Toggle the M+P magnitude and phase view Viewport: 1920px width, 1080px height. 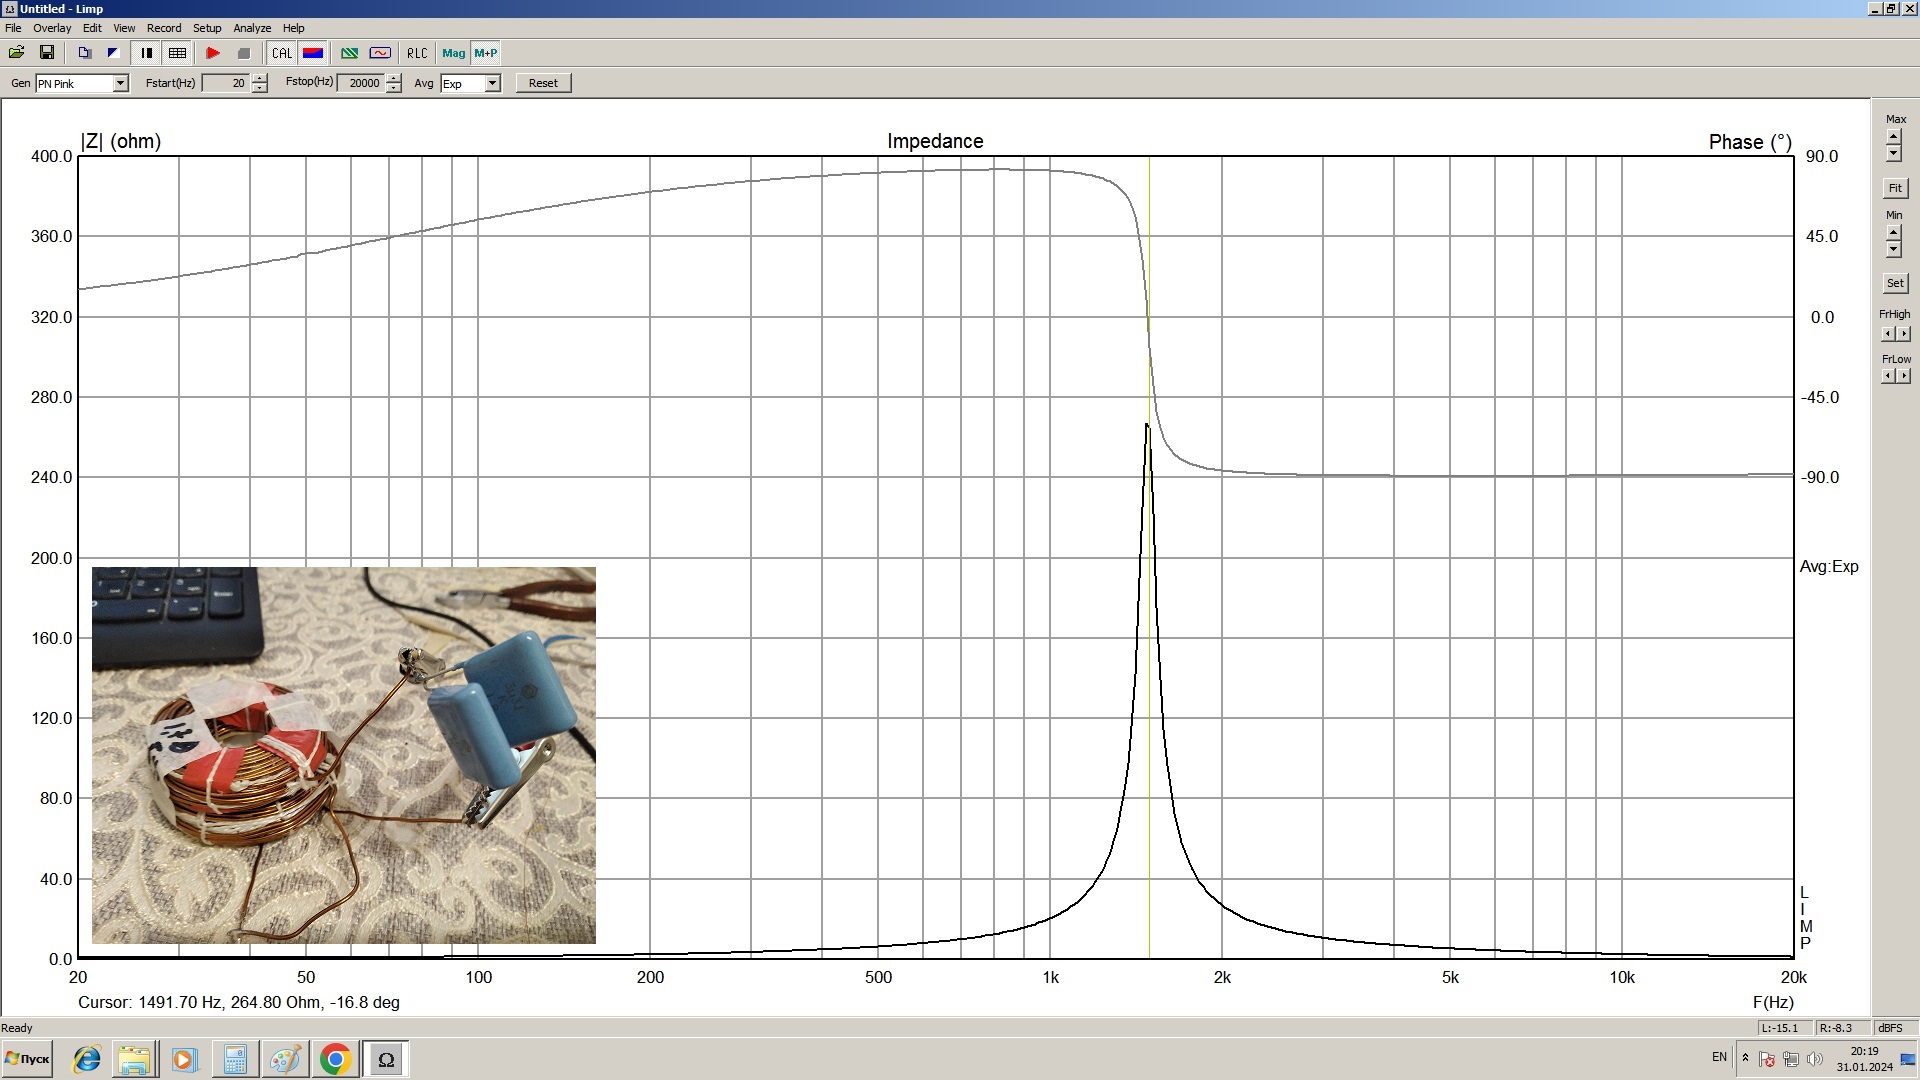pos(485,53)
